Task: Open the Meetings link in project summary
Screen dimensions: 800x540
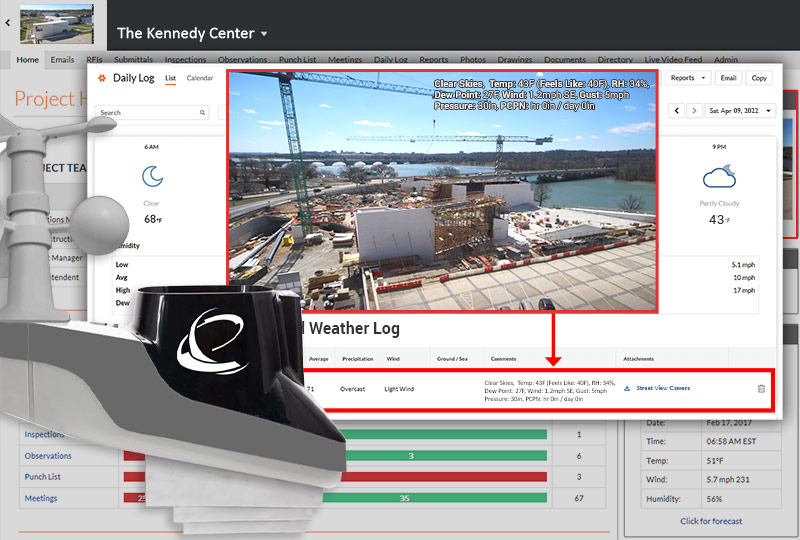Action: click(41, 498)
